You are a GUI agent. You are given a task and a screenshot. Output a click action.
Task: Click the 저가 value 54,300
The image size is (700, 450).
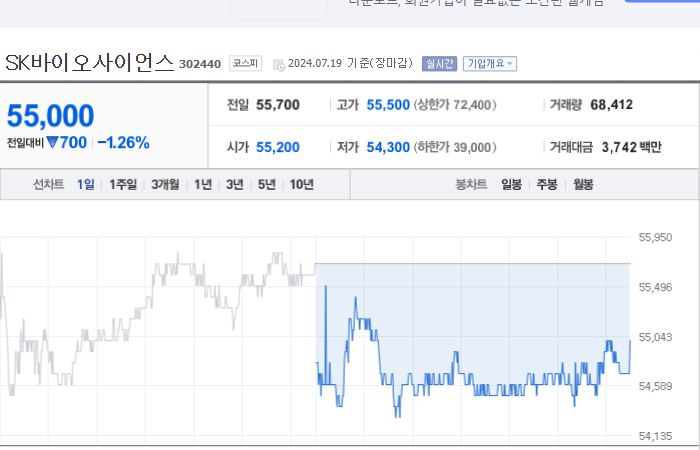point(388,147)
